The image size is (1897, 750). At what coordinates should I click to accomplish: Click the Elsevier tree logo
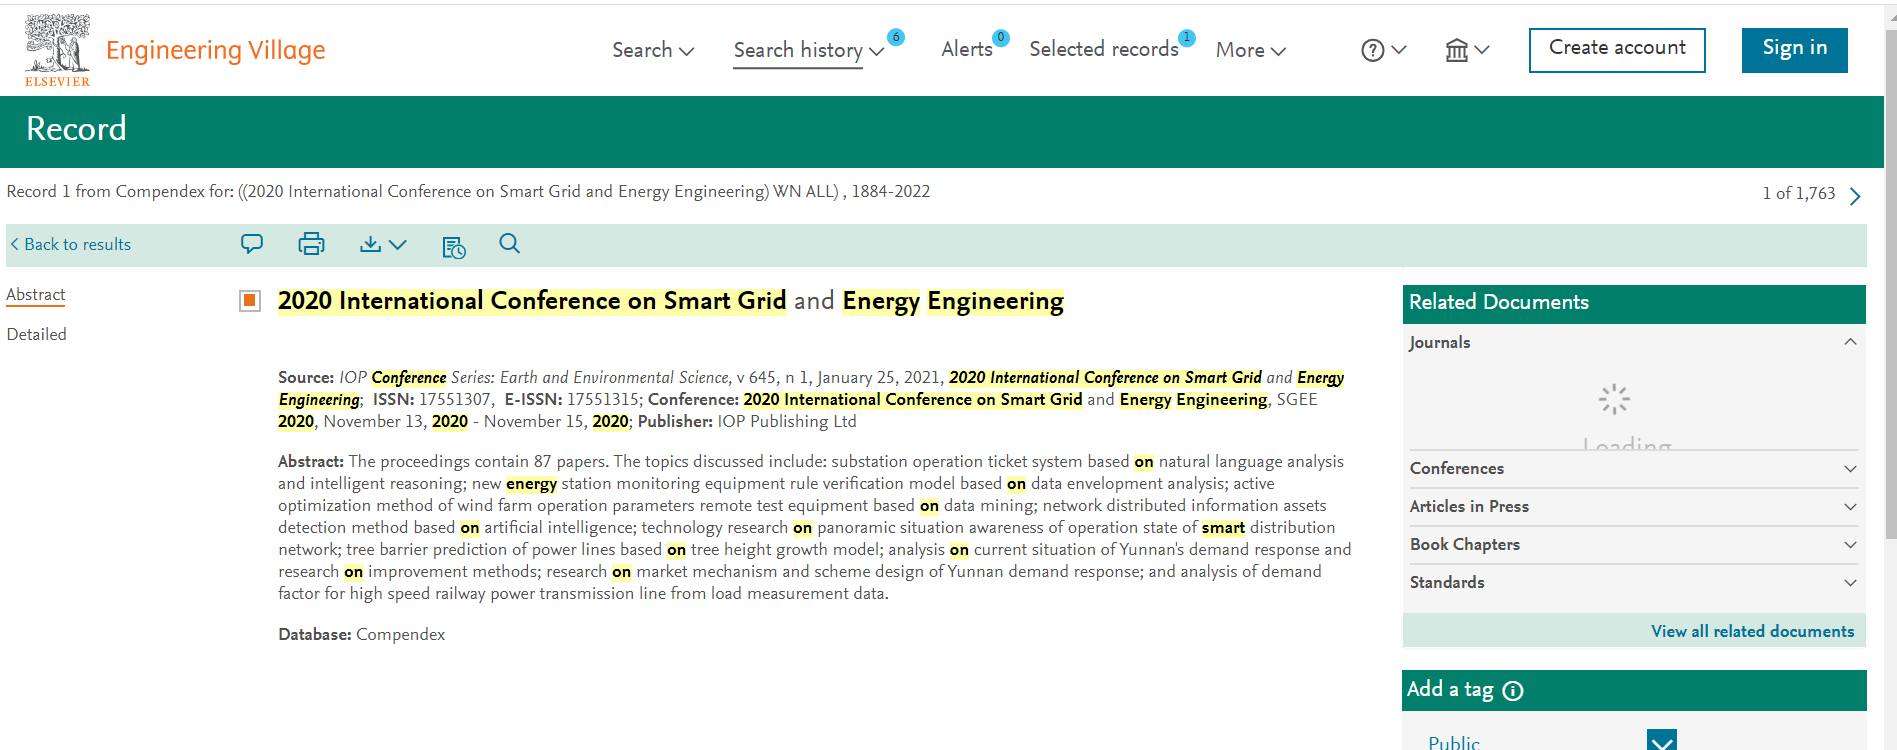click(57, 50)
